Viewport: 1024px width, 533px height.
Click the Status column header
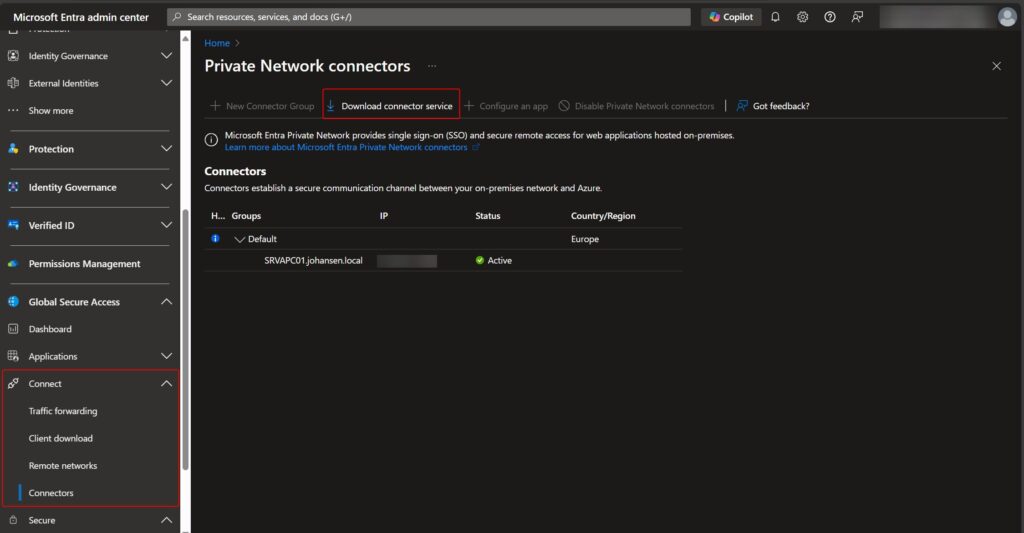488,216
